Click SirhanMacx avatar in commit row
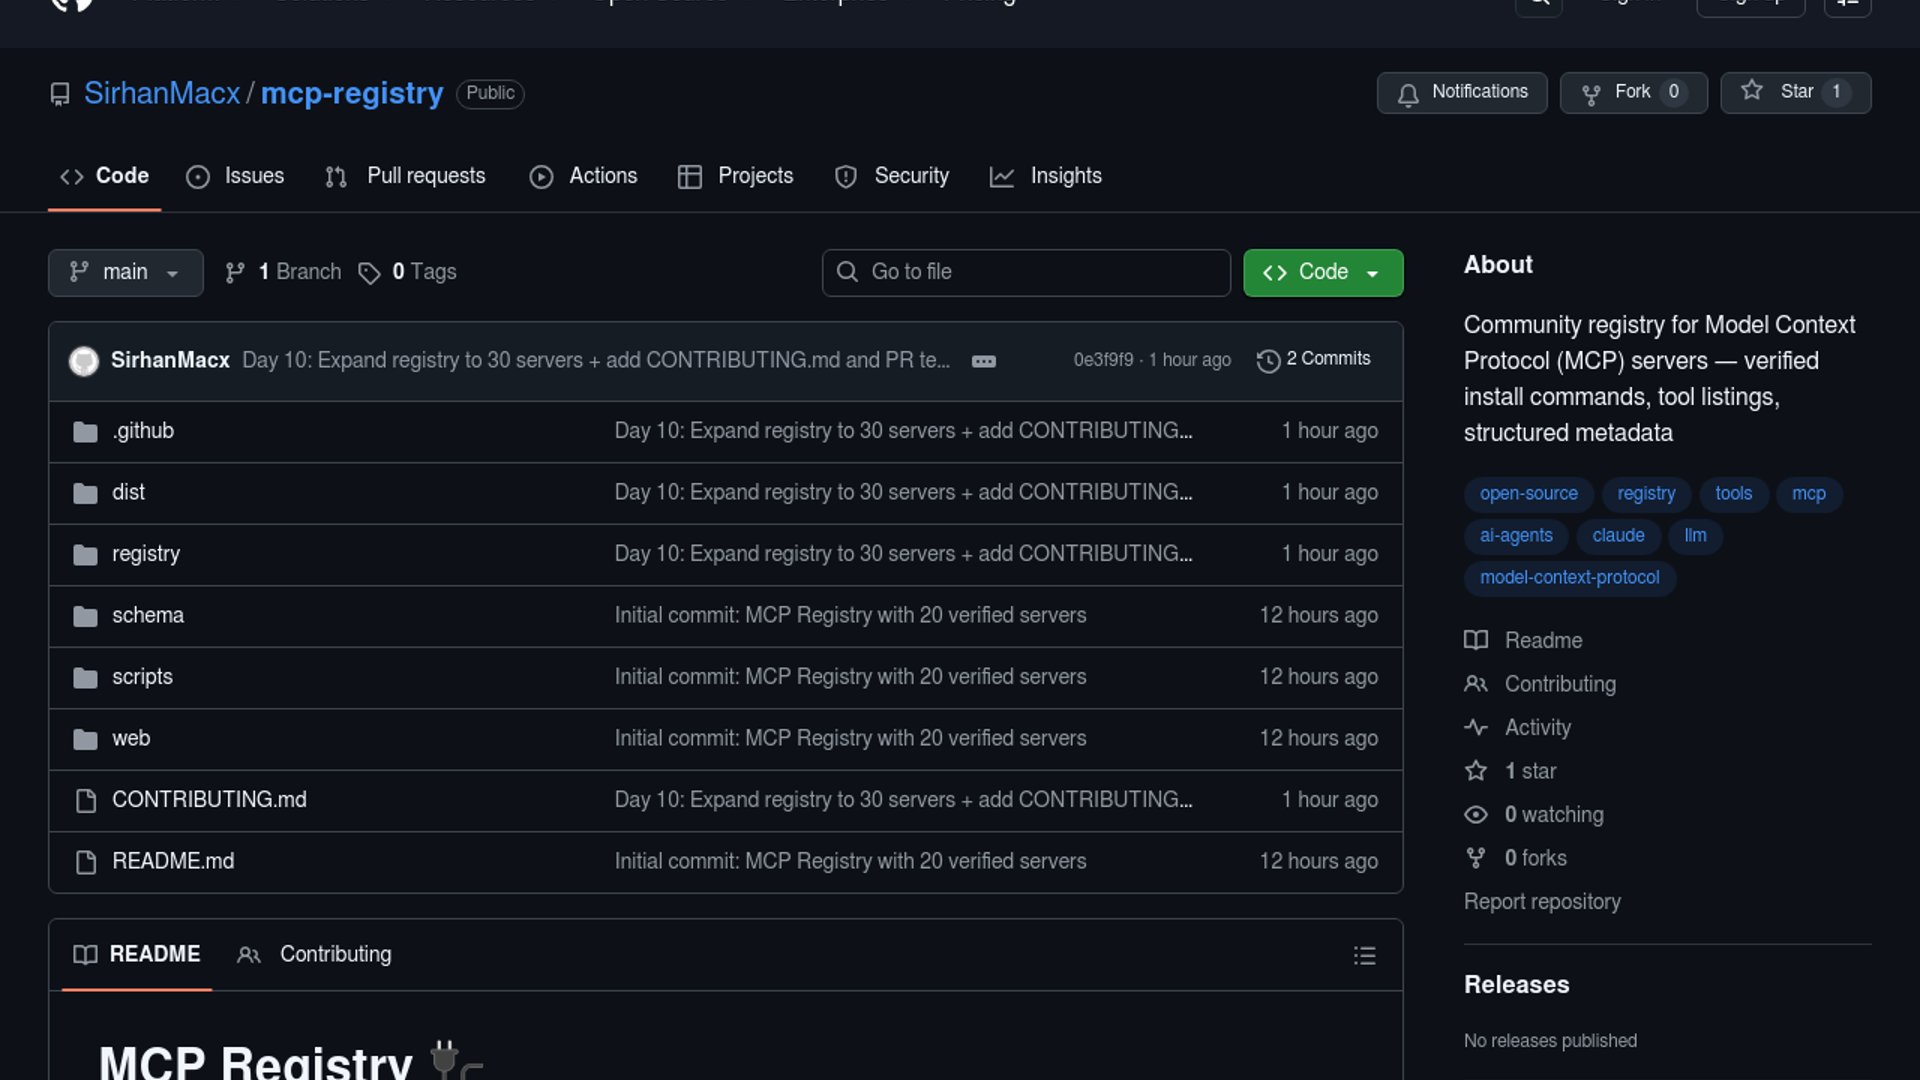Image resolution: width=1920 pixels, height=1080 pixels. coord(84,361)
